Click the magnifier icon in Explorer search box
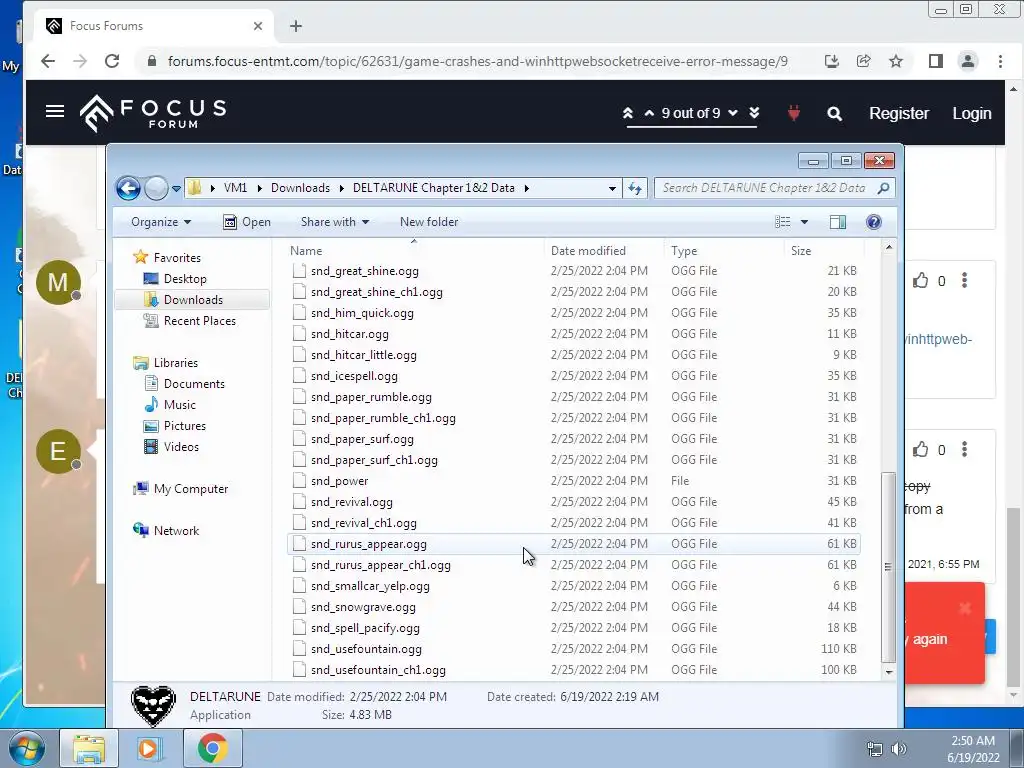Screen dimensions: 1024x768 [884, 188]
